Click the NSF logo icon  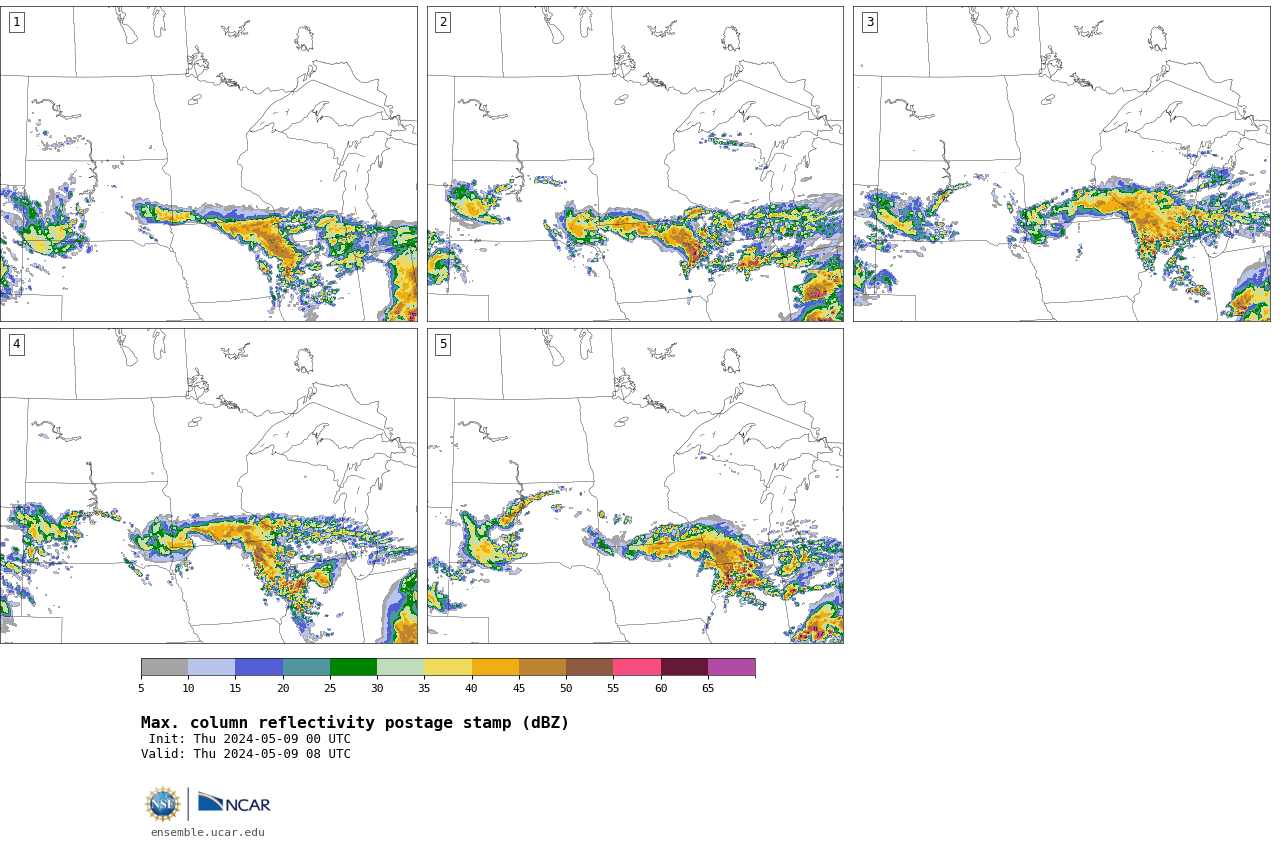click(162, 804)
